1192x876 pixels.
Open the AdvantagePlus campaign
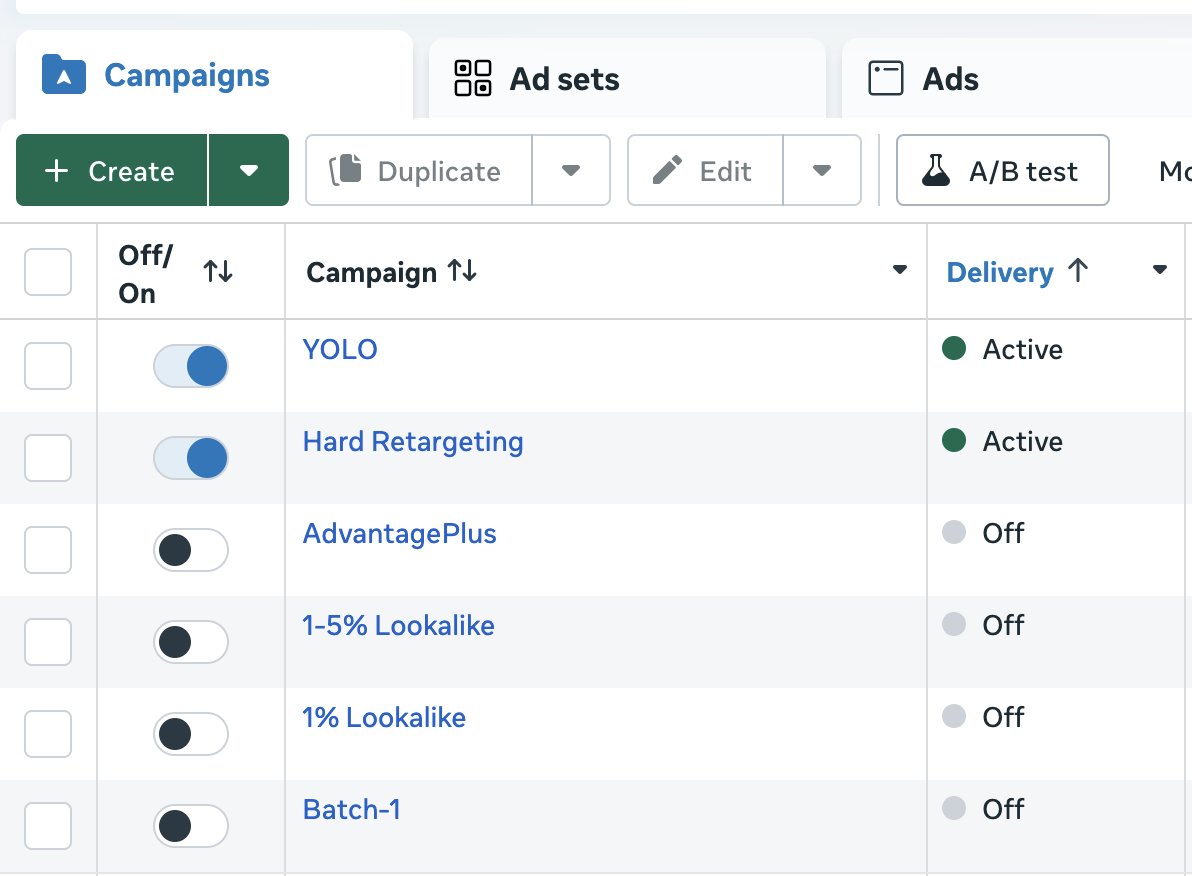click(399, 534)
